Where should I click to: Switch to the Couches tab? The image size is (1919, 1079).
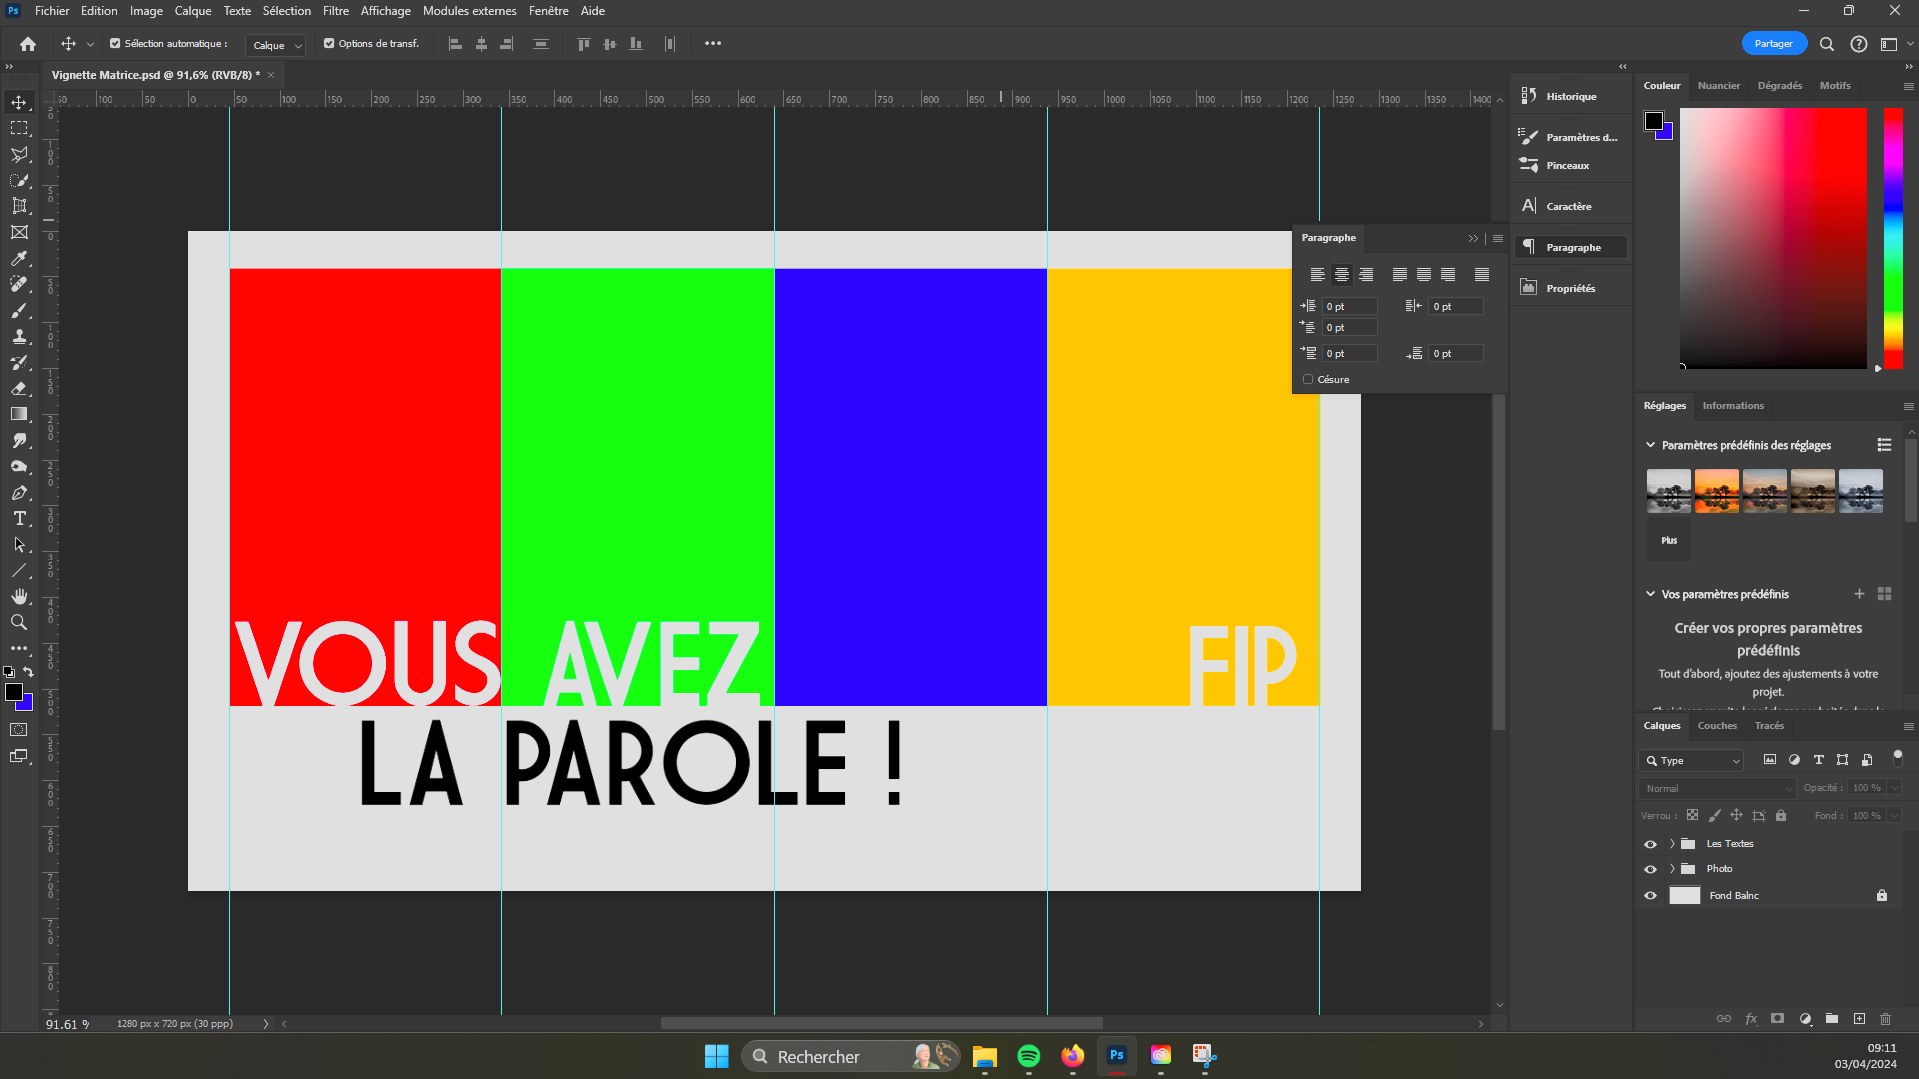[x=1717, y=725]
